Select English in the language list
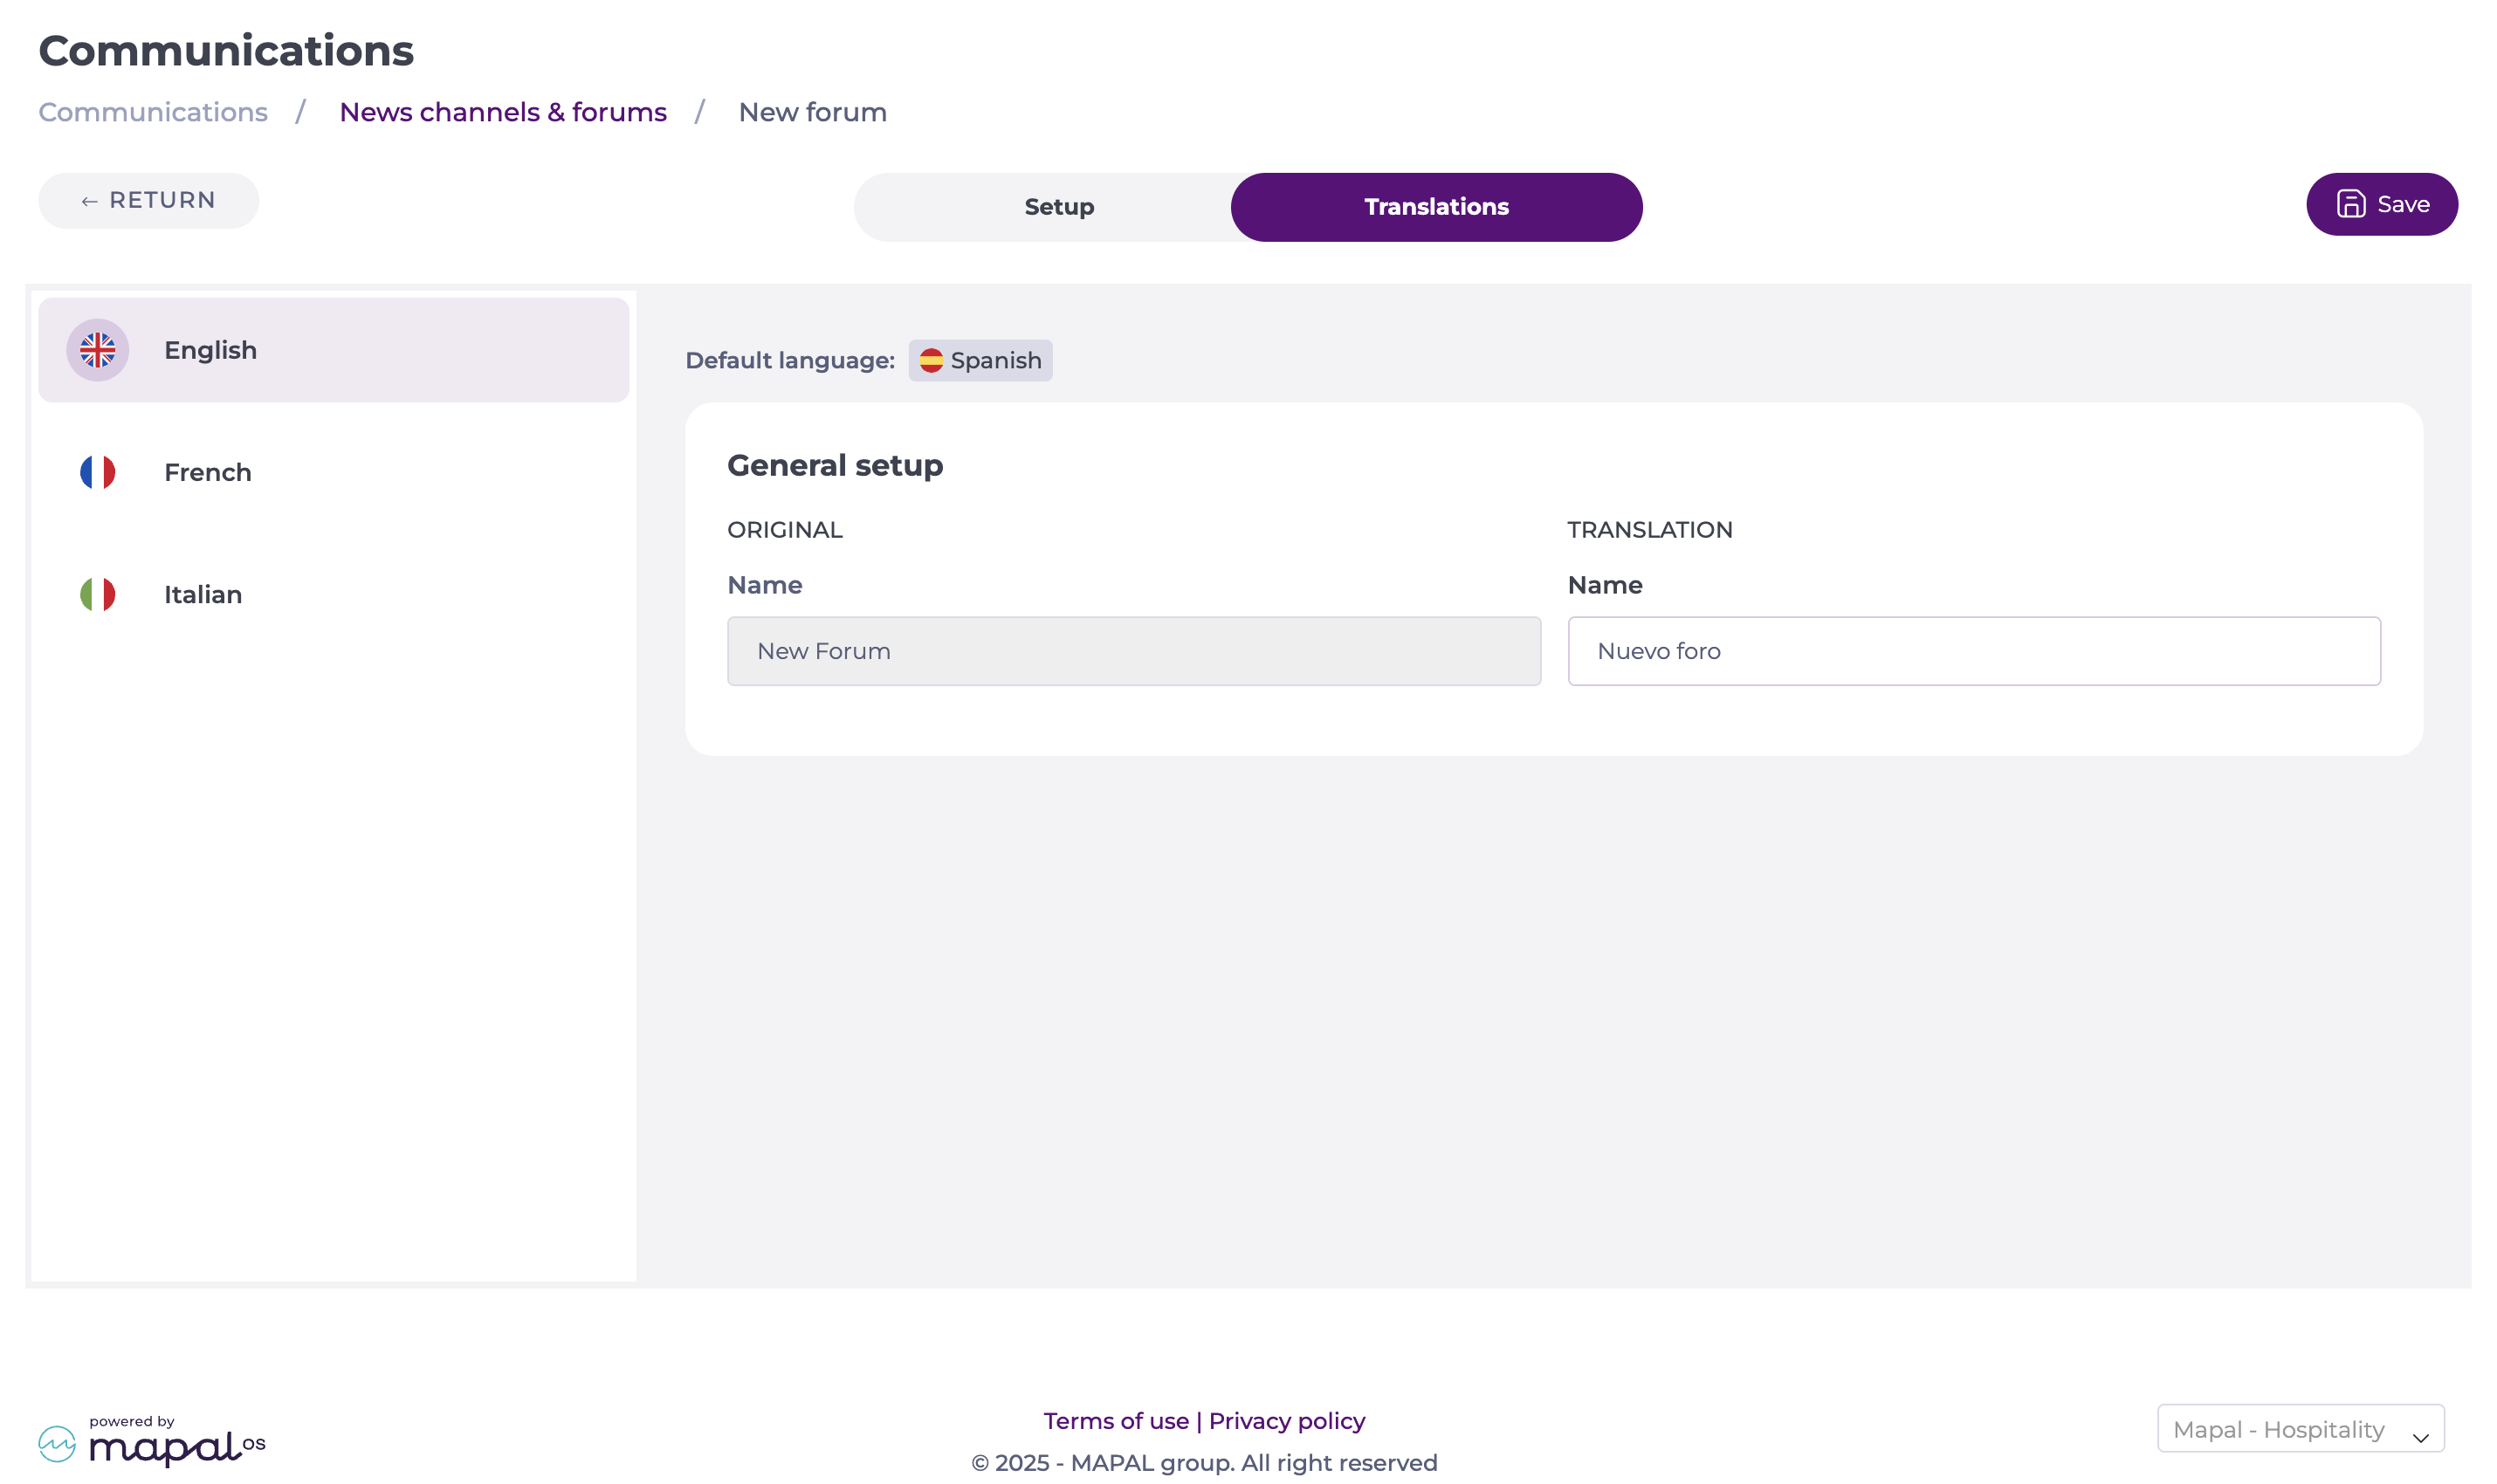 coord(333,350)
